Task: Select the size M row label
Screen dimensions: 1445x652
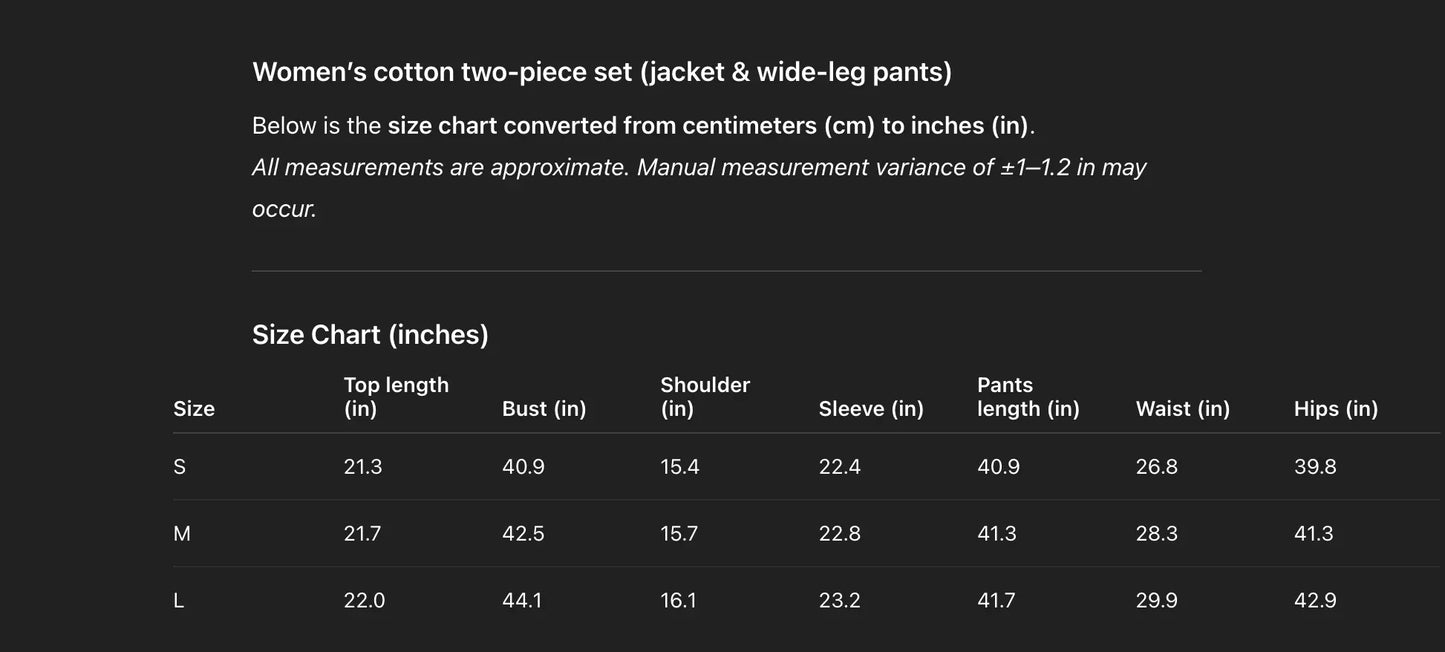Action: pyautogui.click(x=182, y=534)
